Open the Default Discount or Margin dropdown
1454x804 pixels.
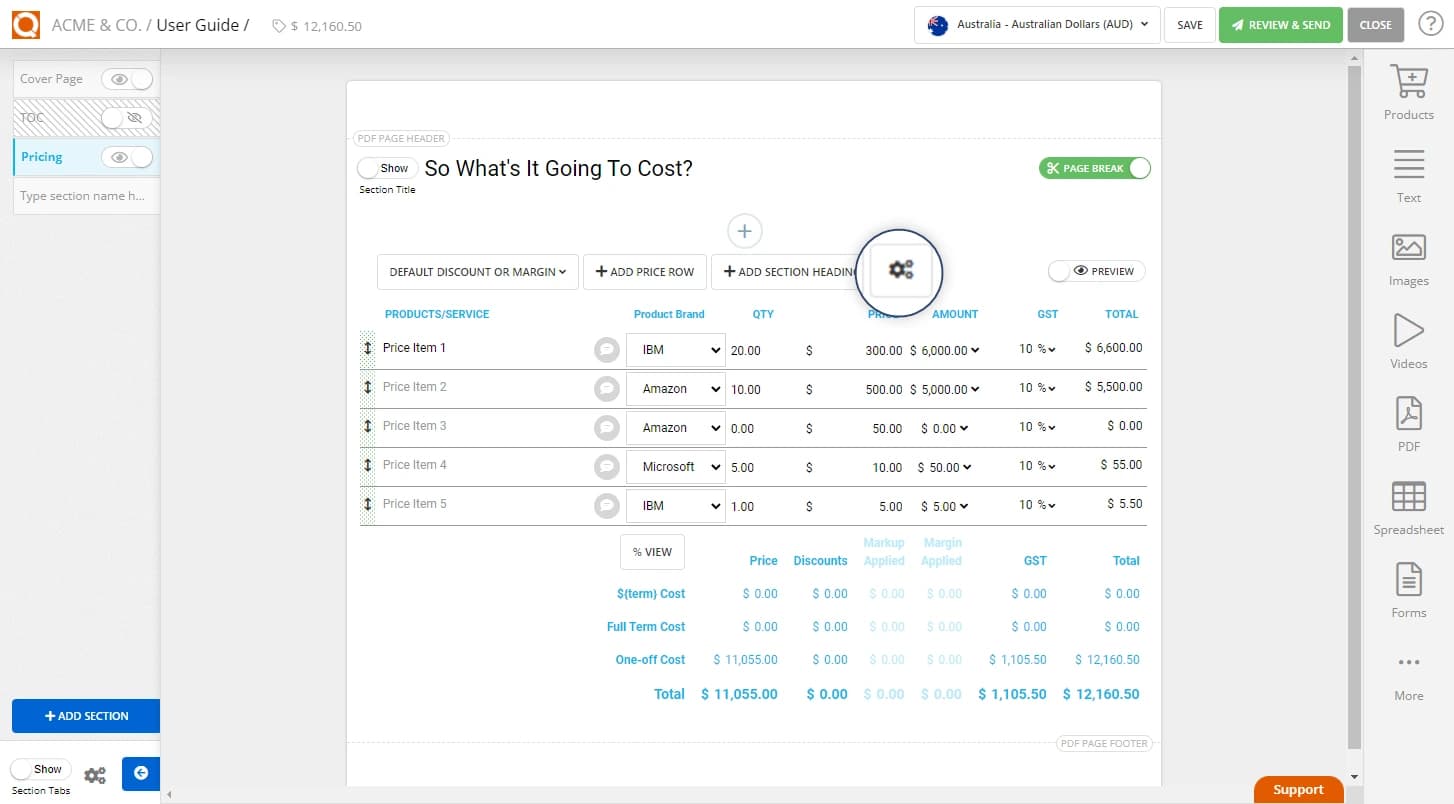tap(477, 271)
